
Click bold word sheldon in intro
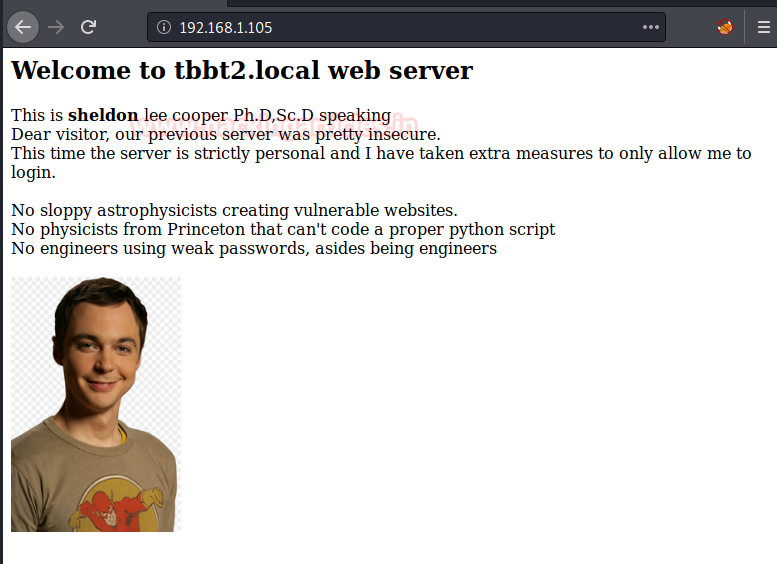(103, 115)
